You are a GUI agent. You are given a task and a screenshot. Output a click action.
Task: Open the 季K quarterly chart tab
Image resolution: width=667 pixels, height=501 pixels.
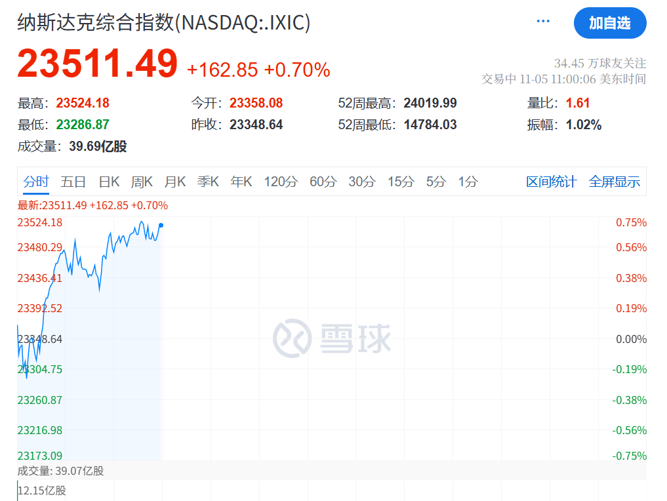[208, 181]
